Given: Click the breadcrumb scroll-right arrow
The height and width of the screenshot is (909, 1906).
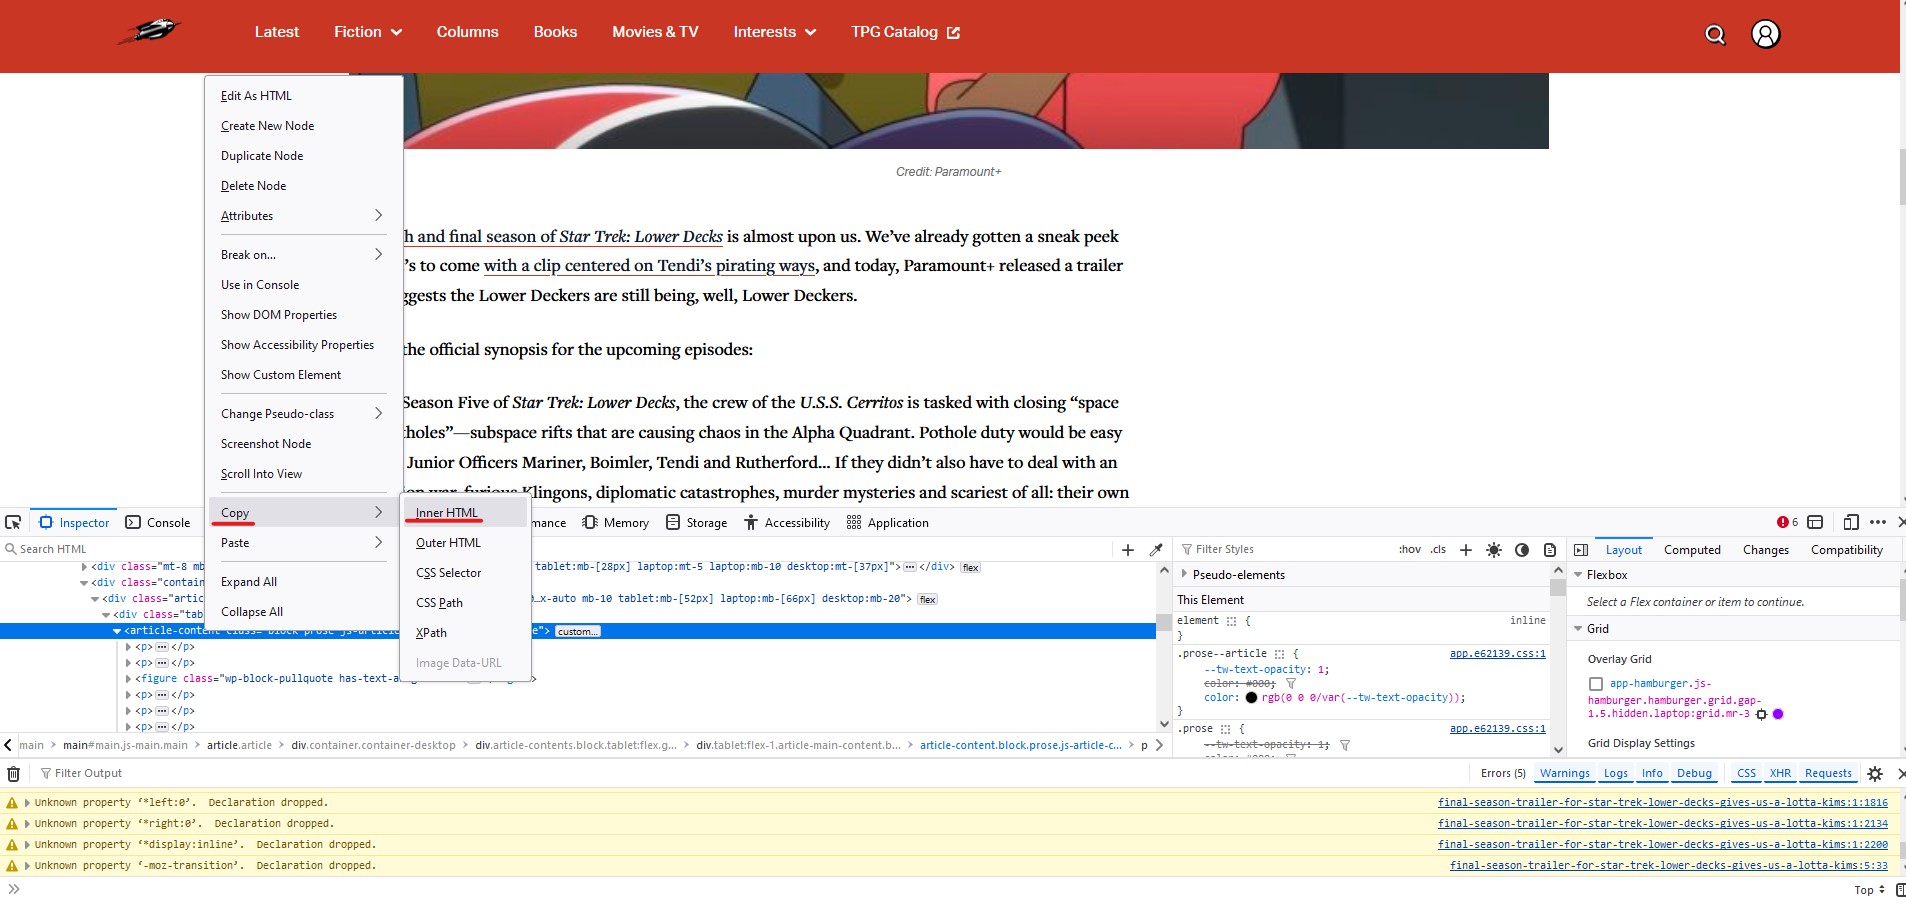Looking at the screenshot, I should click(x=1160, y=745).
